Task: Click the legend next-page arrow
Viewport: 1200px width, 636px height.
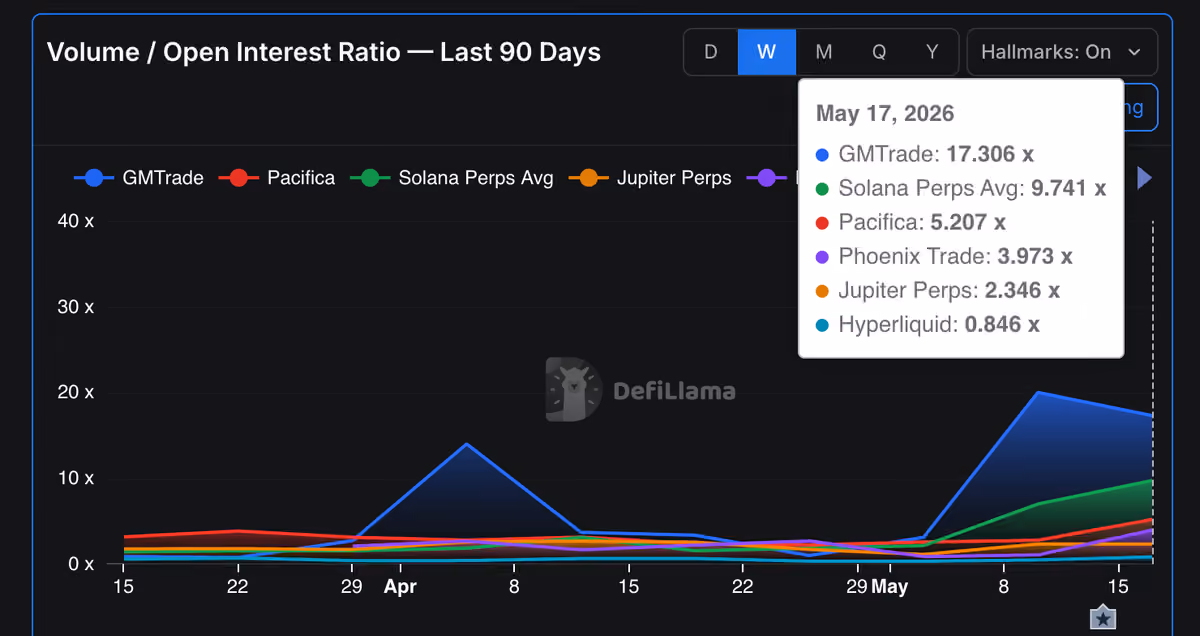Action: pos(1145,178)
